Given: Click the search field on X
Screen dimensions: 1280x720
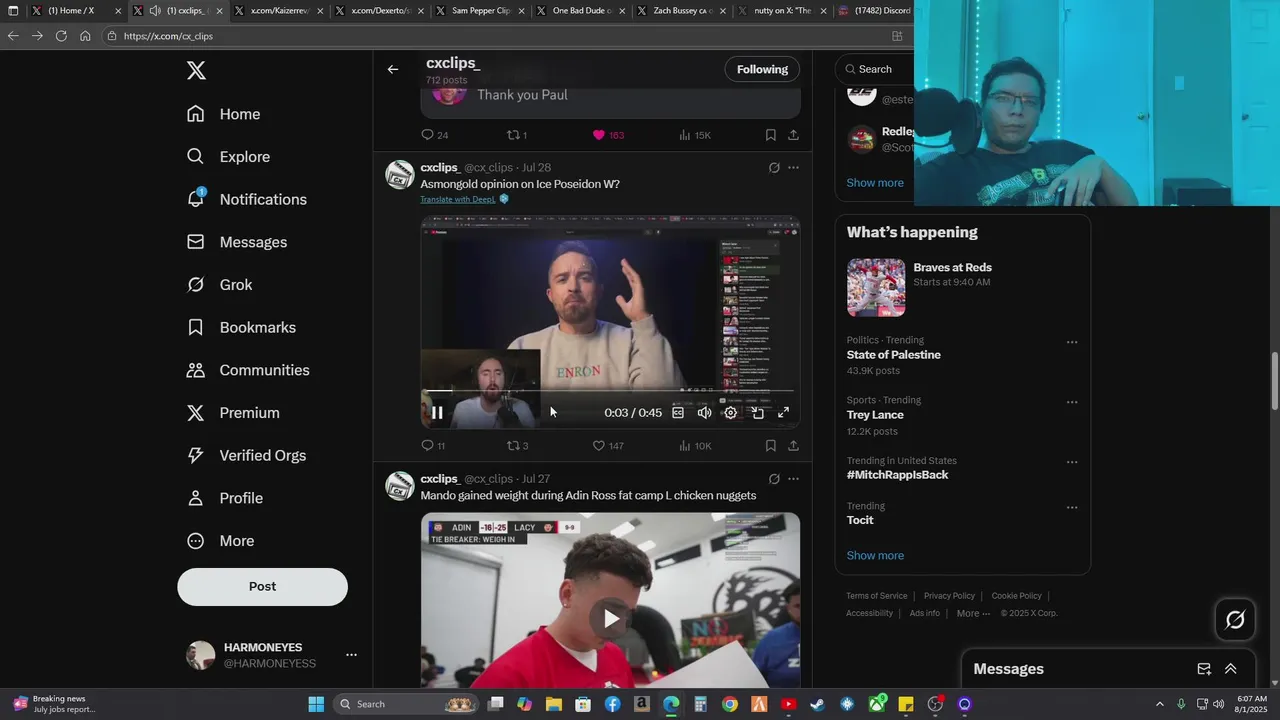Looking at the screenshot, I should click(x=876, y=69).
